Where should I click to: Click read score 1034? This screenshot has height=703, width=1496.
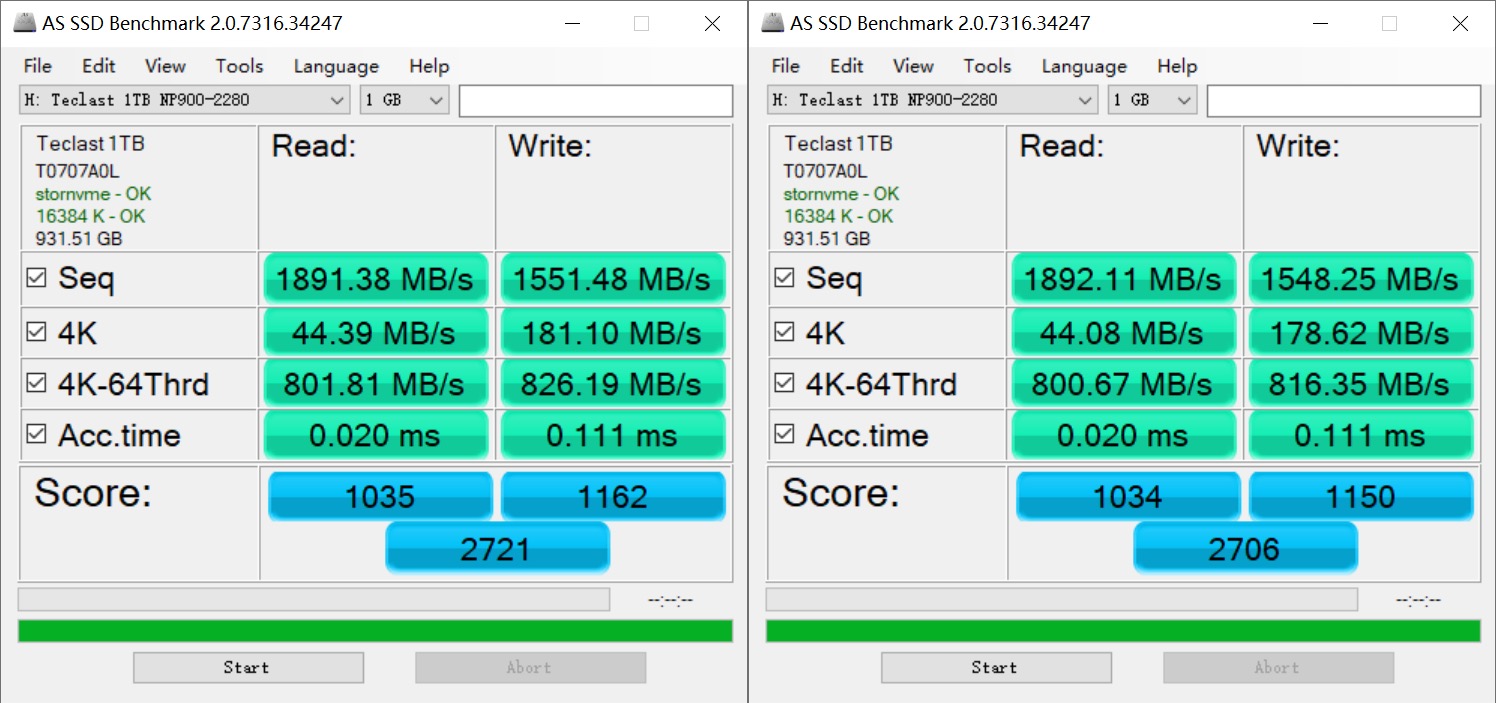pos(1128,496)
